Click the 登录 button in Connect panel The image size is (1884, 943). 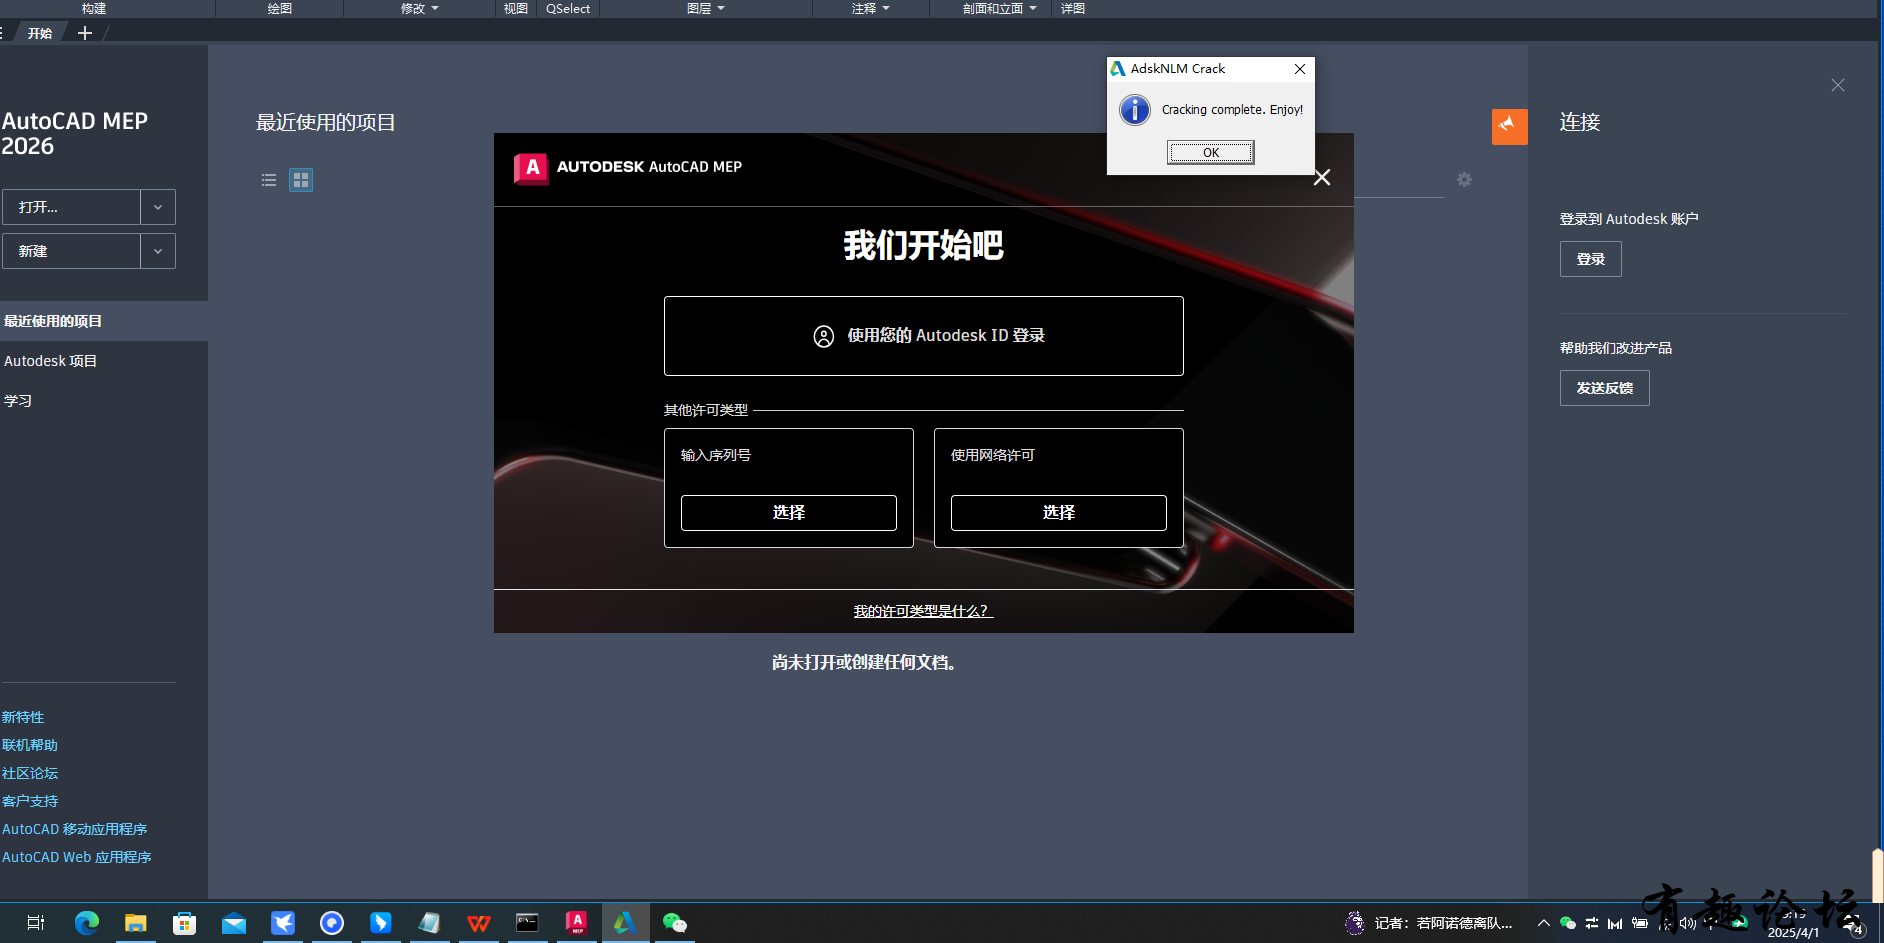(x=1590, y=259)
